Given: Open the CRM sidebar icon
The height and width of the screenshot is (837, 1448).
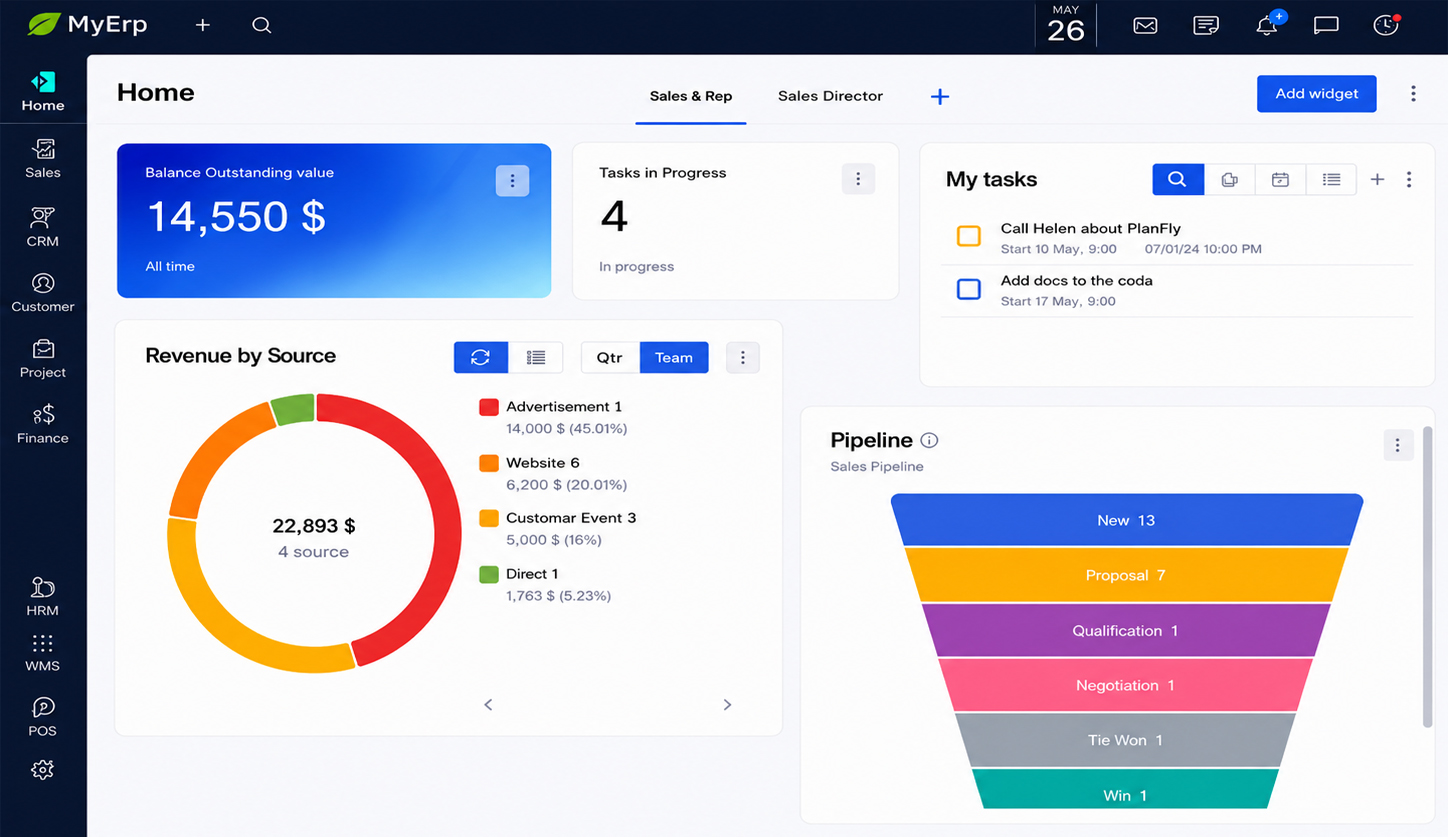Looking at the screenshot, I should click(x=43, y=227).
